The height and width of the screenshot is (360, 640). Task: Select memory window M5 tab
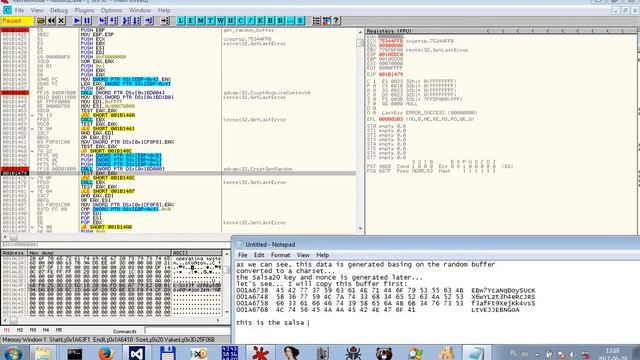(x=59, y=330)
